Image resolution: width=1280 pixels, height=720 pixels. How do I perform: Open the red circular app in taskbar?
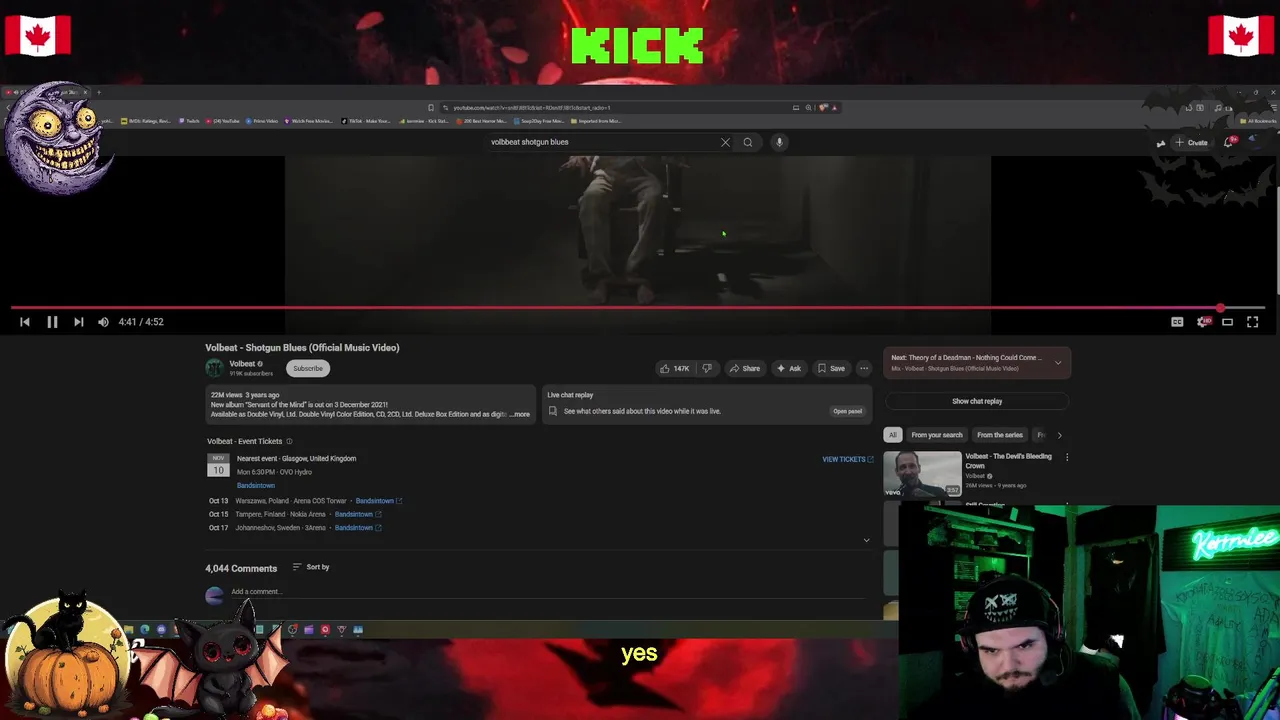point(325,630)
